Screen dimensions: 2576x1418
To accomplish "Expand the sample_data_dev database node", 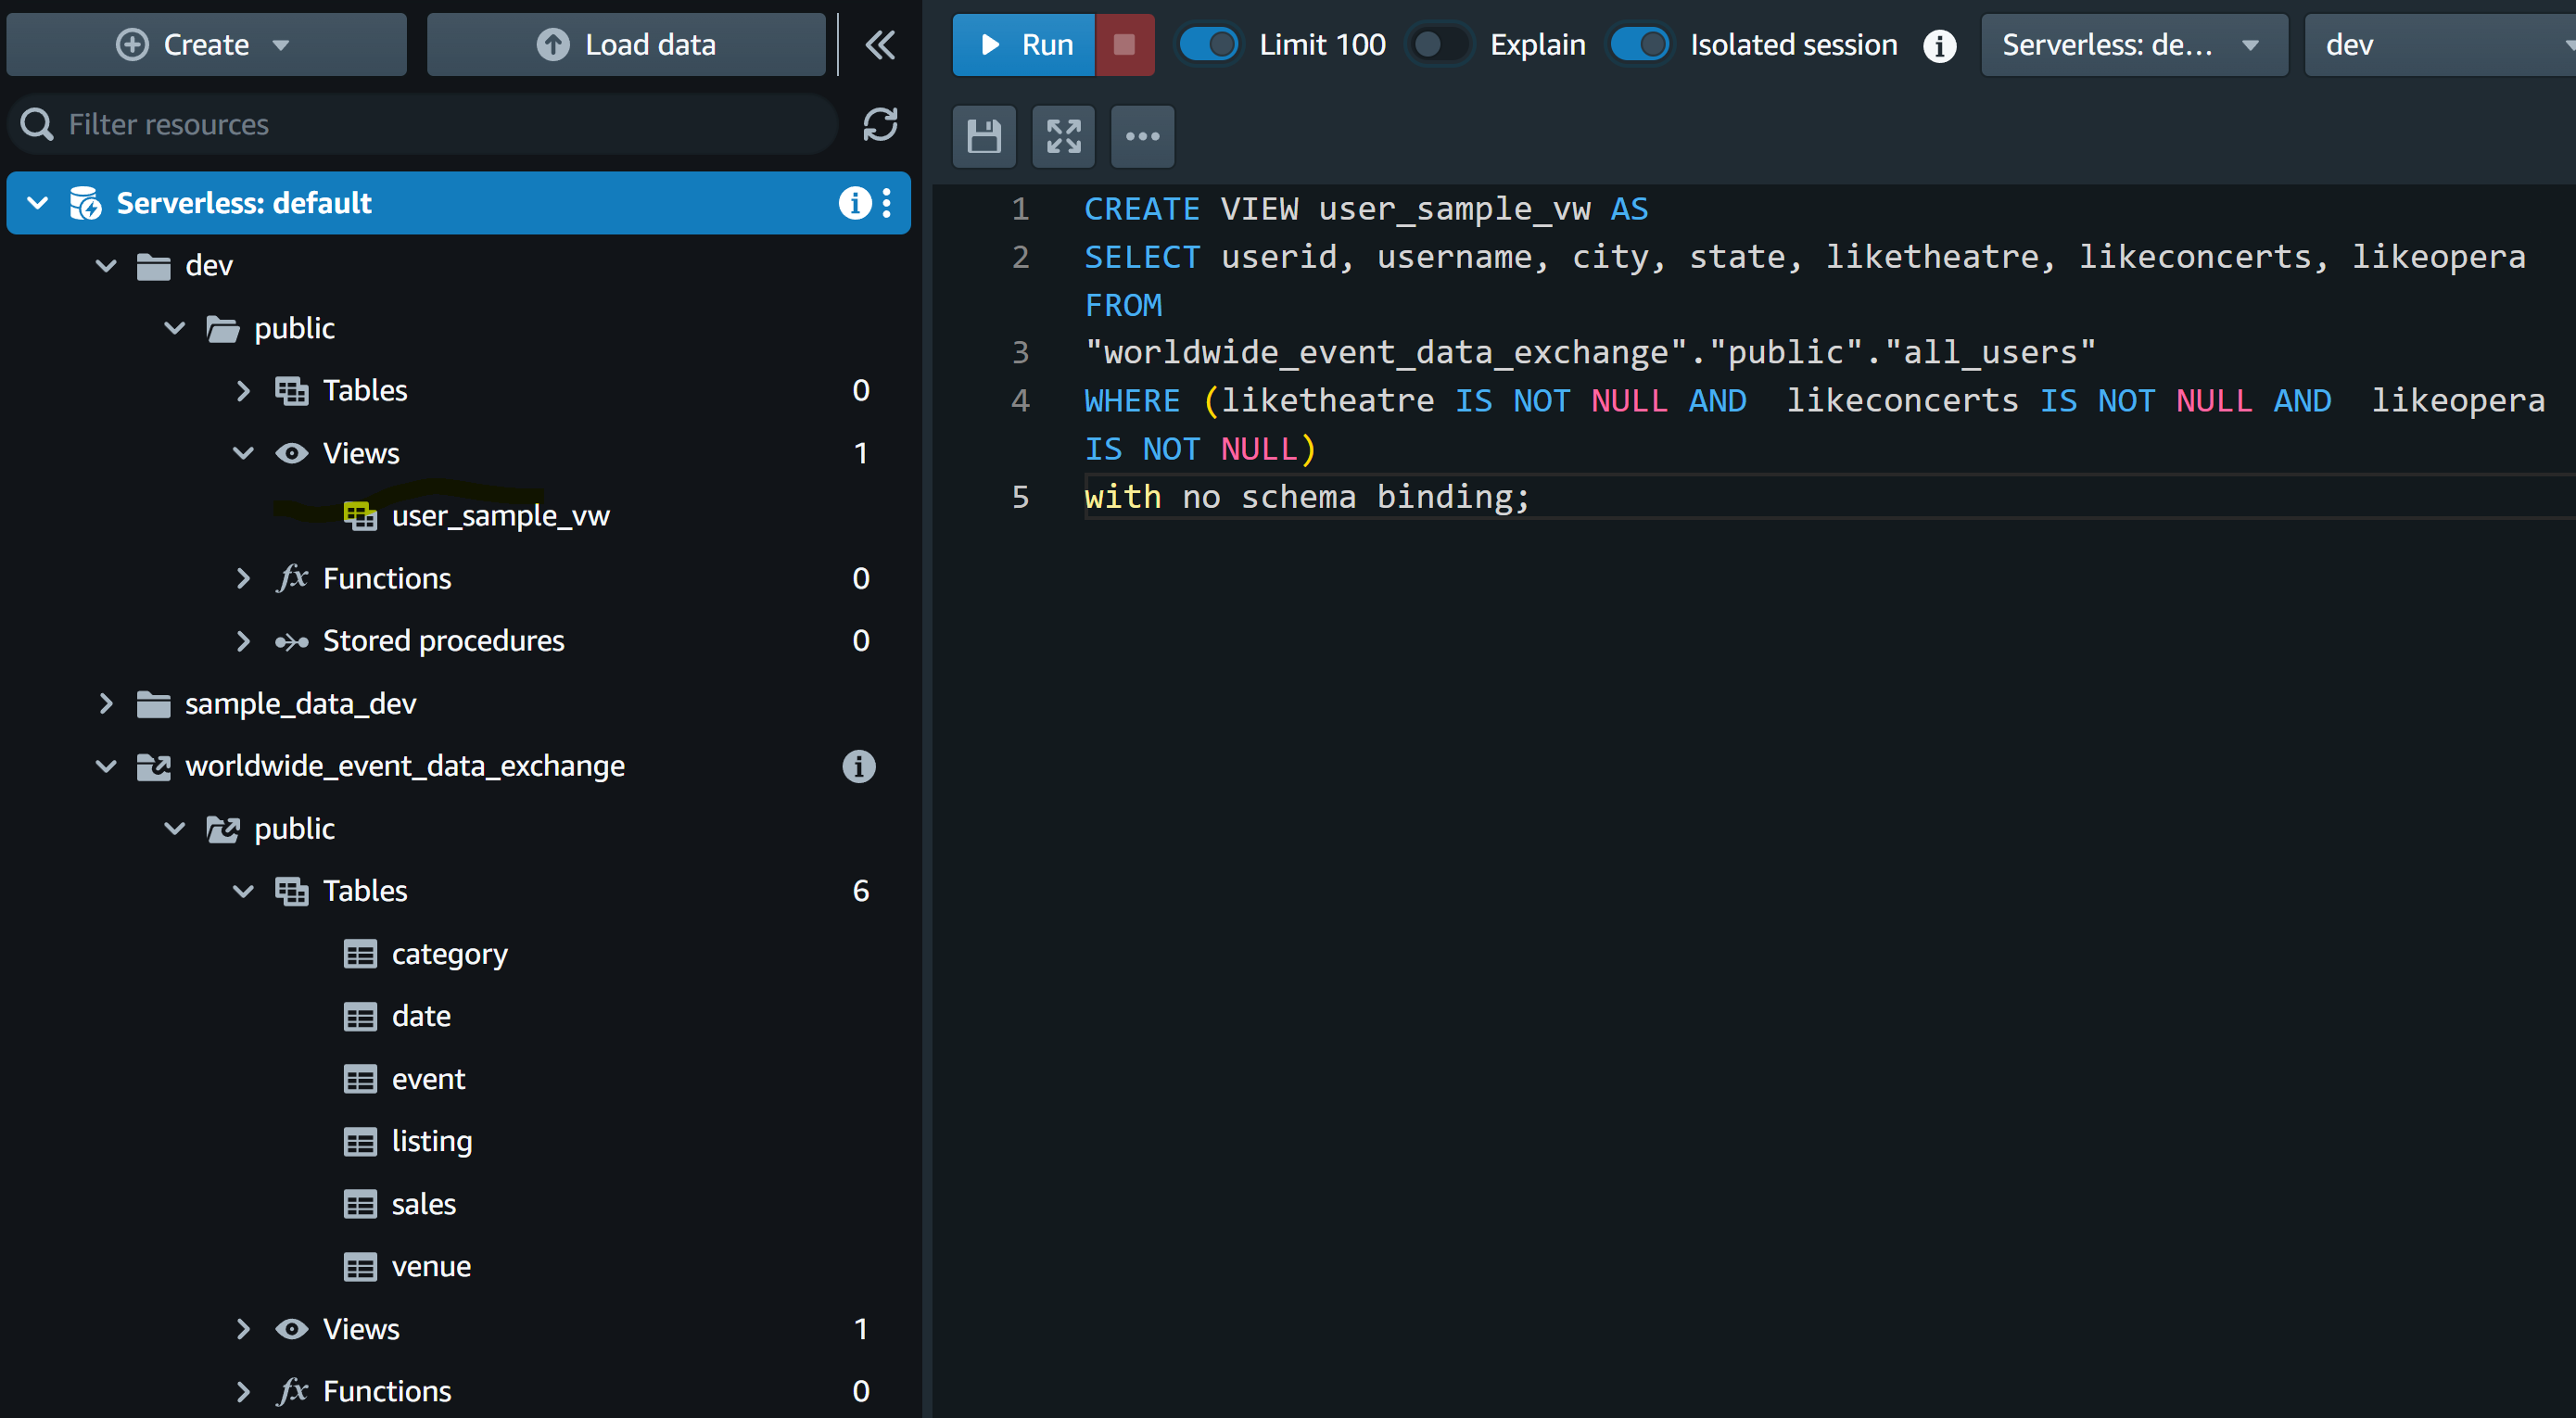I will 106,704.
